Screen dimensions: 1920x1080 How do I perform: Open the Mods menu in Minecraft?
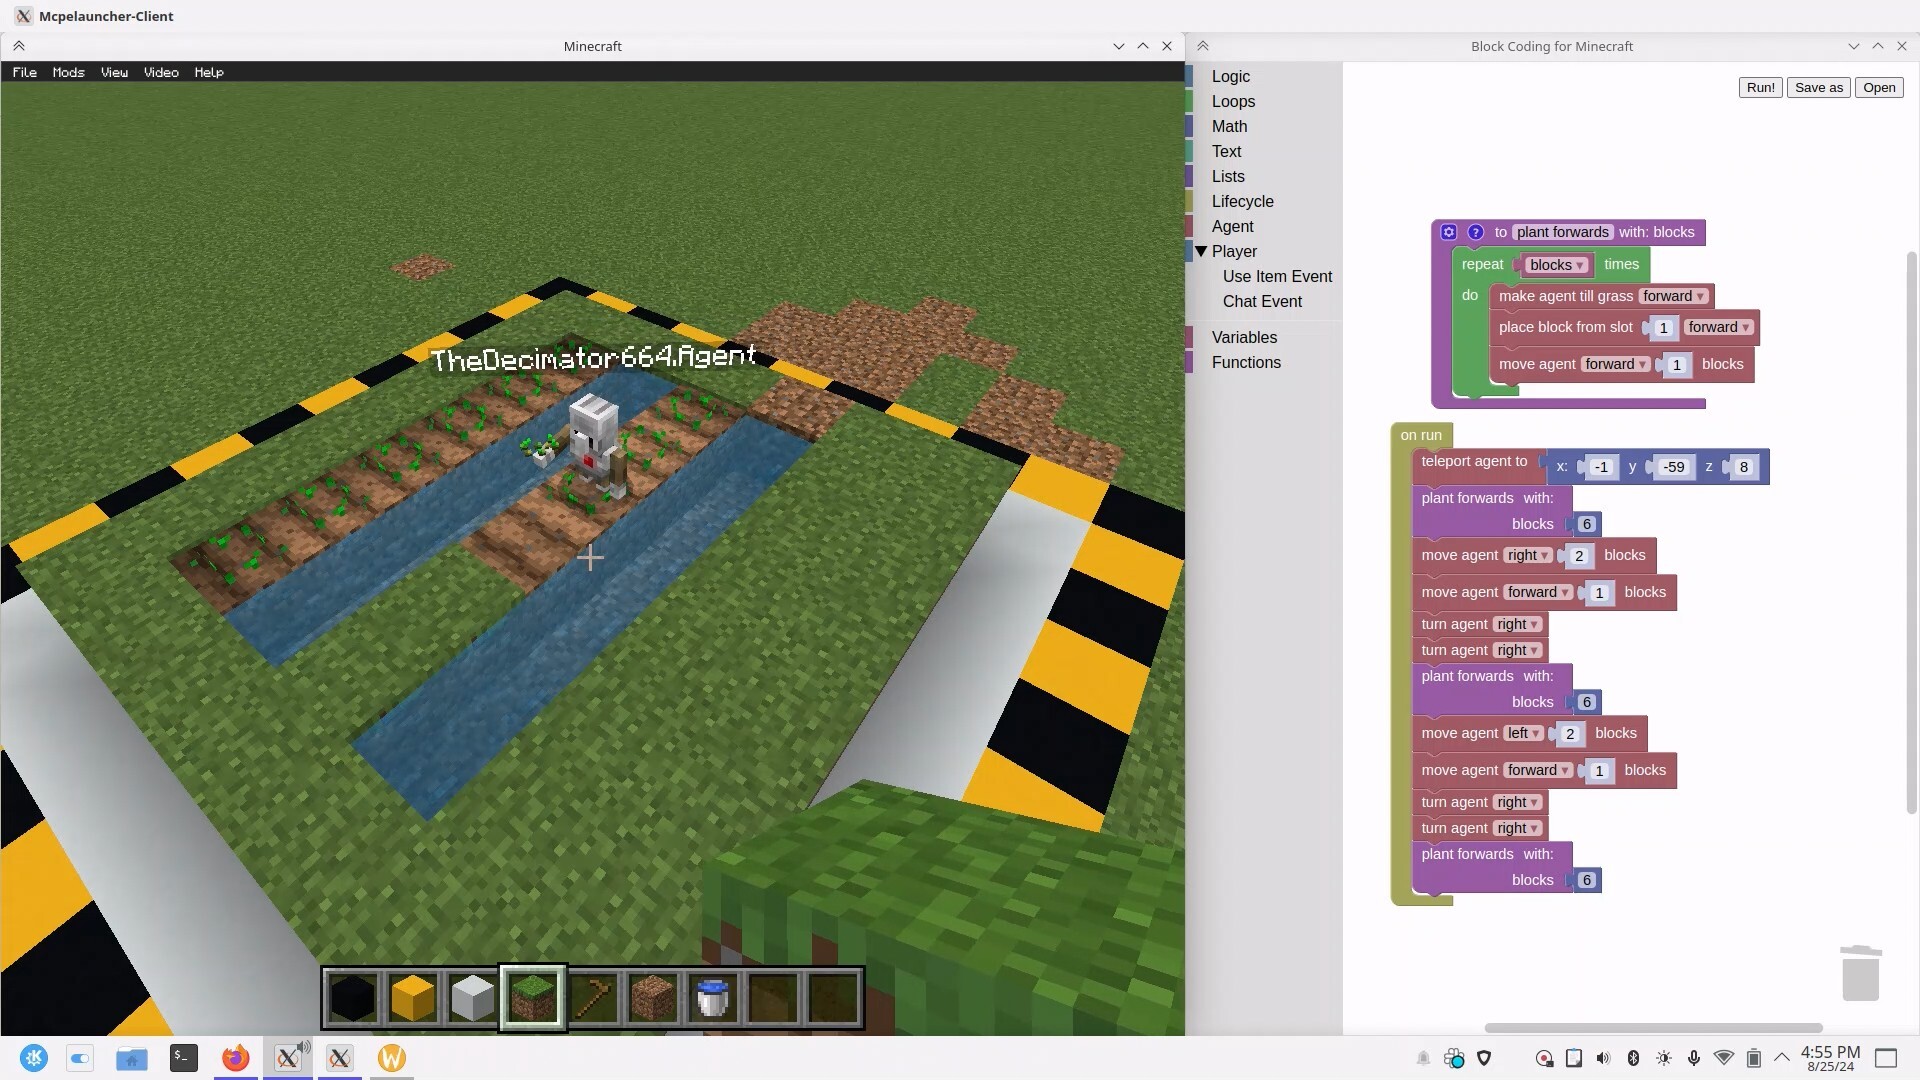(67, 72)
